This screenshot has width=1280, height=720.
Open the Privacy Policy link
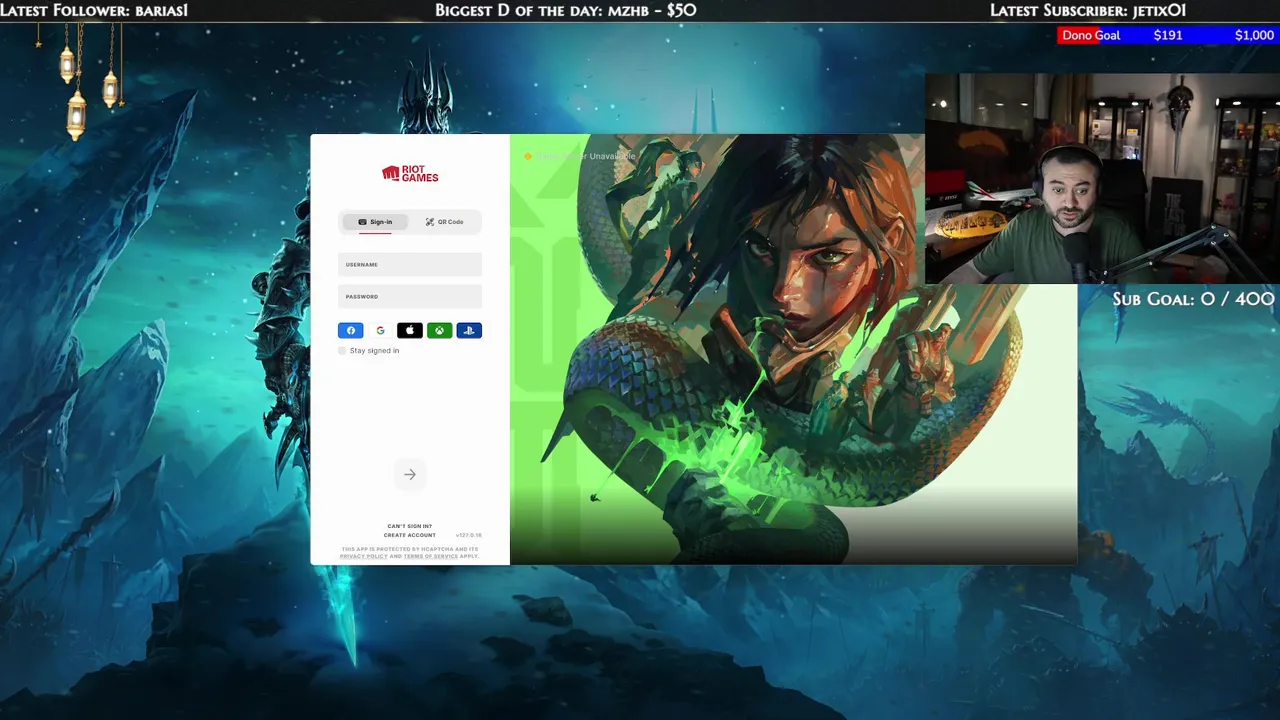363,556
